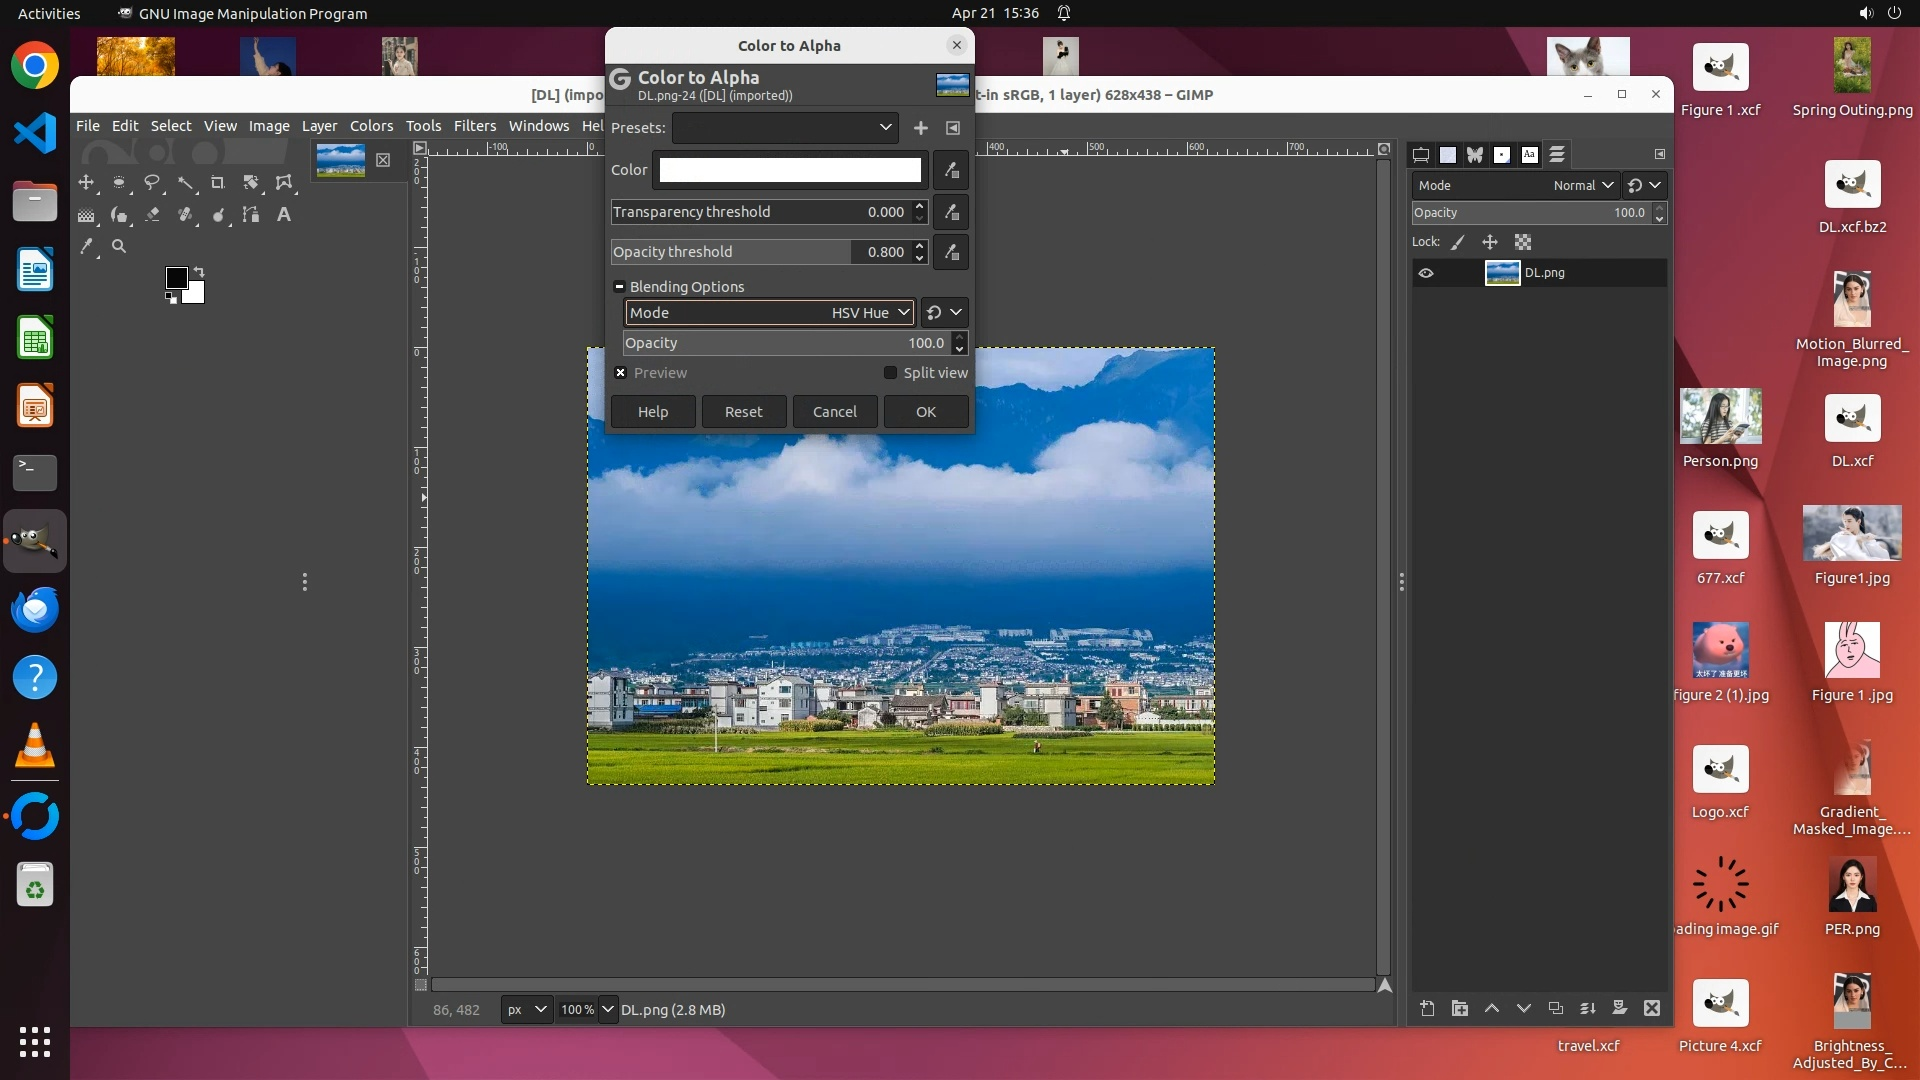Click the Reset button
Screen dimensions: 1920x1080
click(743, 412)
